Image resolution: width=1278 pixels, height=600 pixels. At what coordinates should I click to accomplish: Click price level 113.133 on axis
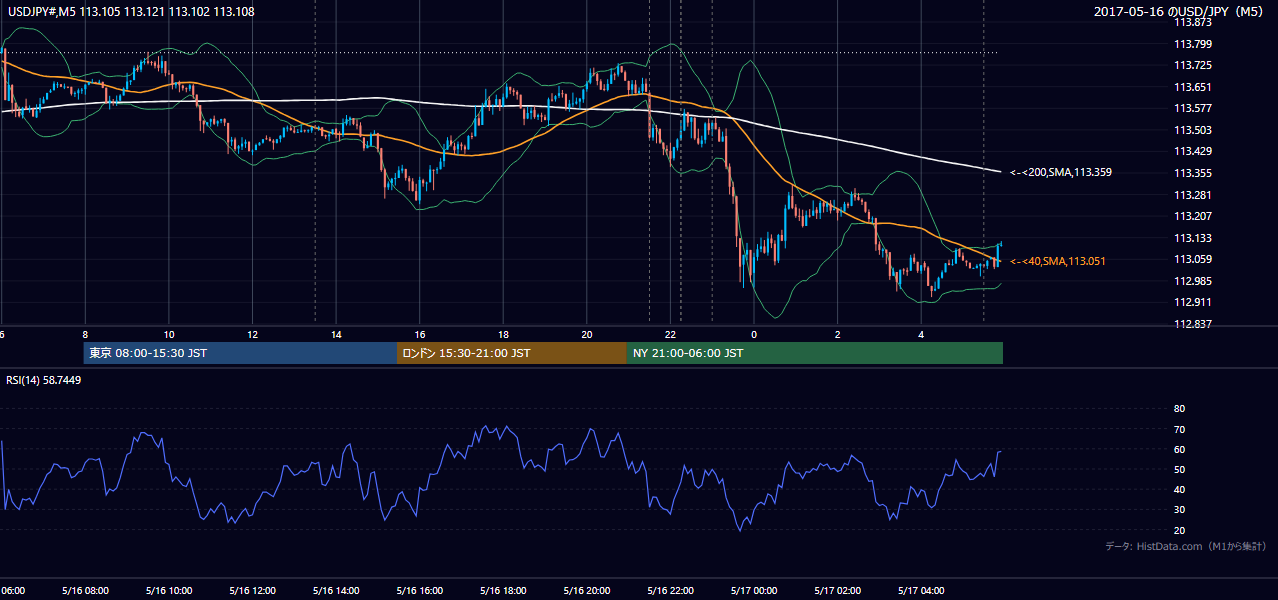click(x=1193, y=238)
